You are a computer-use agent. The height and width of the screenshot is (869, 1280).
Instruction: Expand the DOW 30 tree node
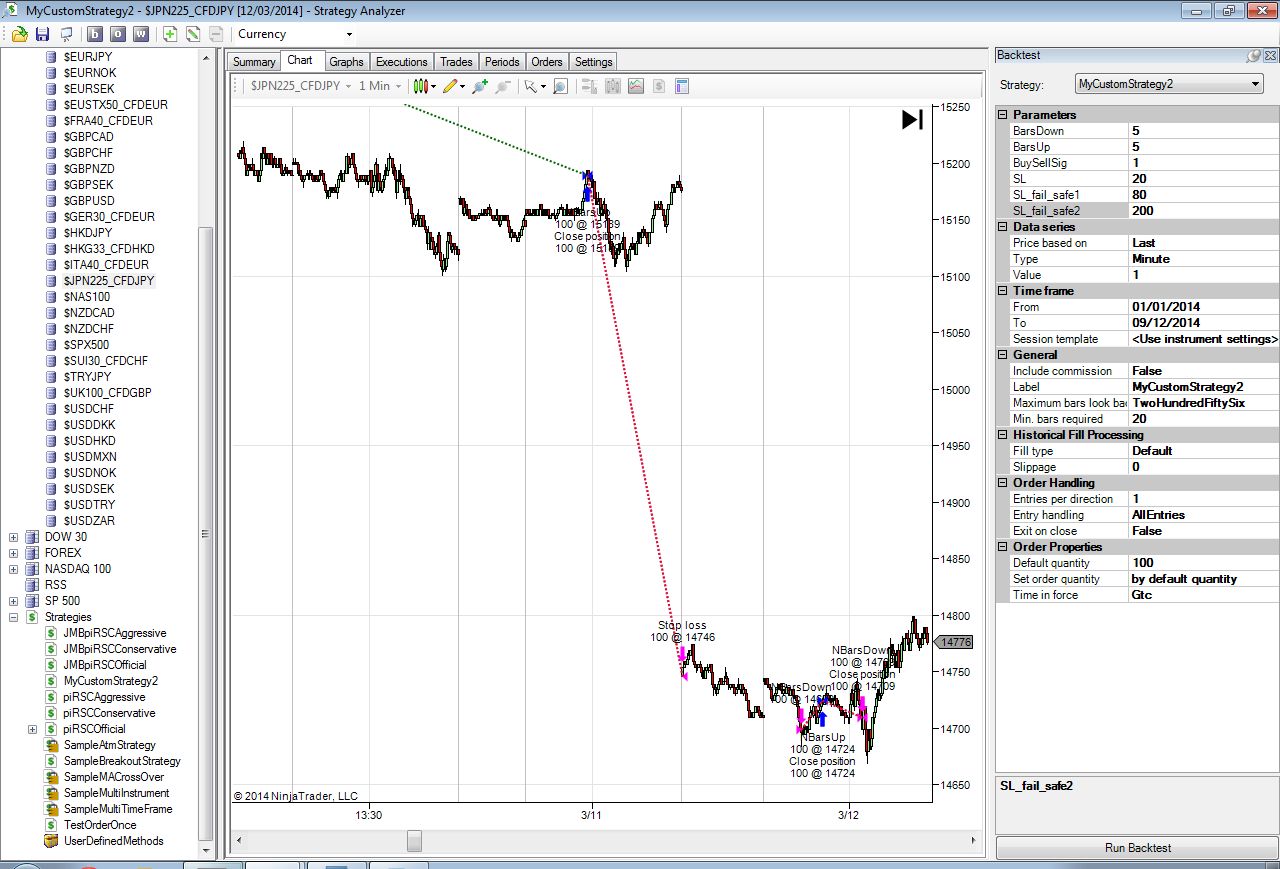tap(13, 537)
